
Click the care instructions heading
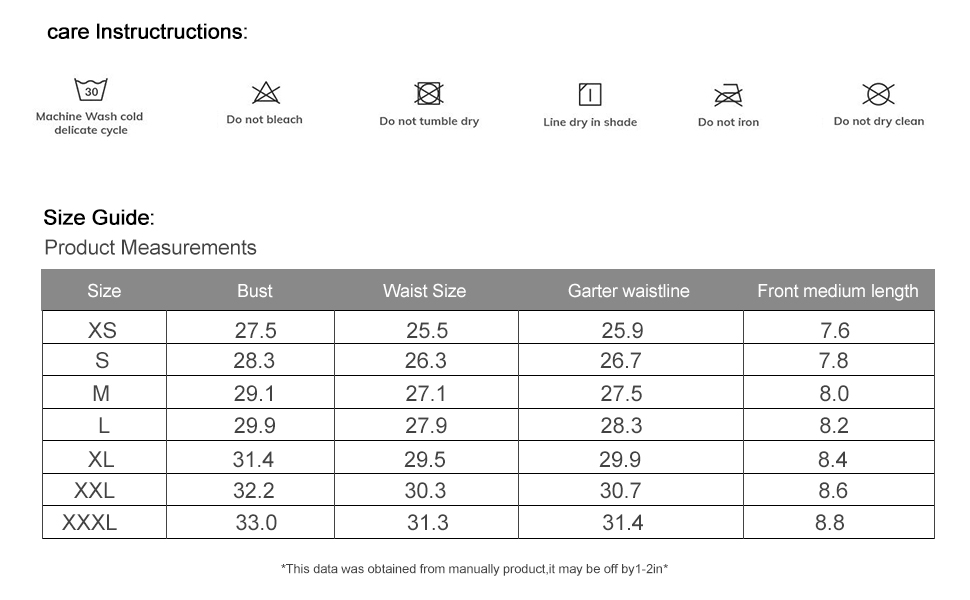coord(147,32)
